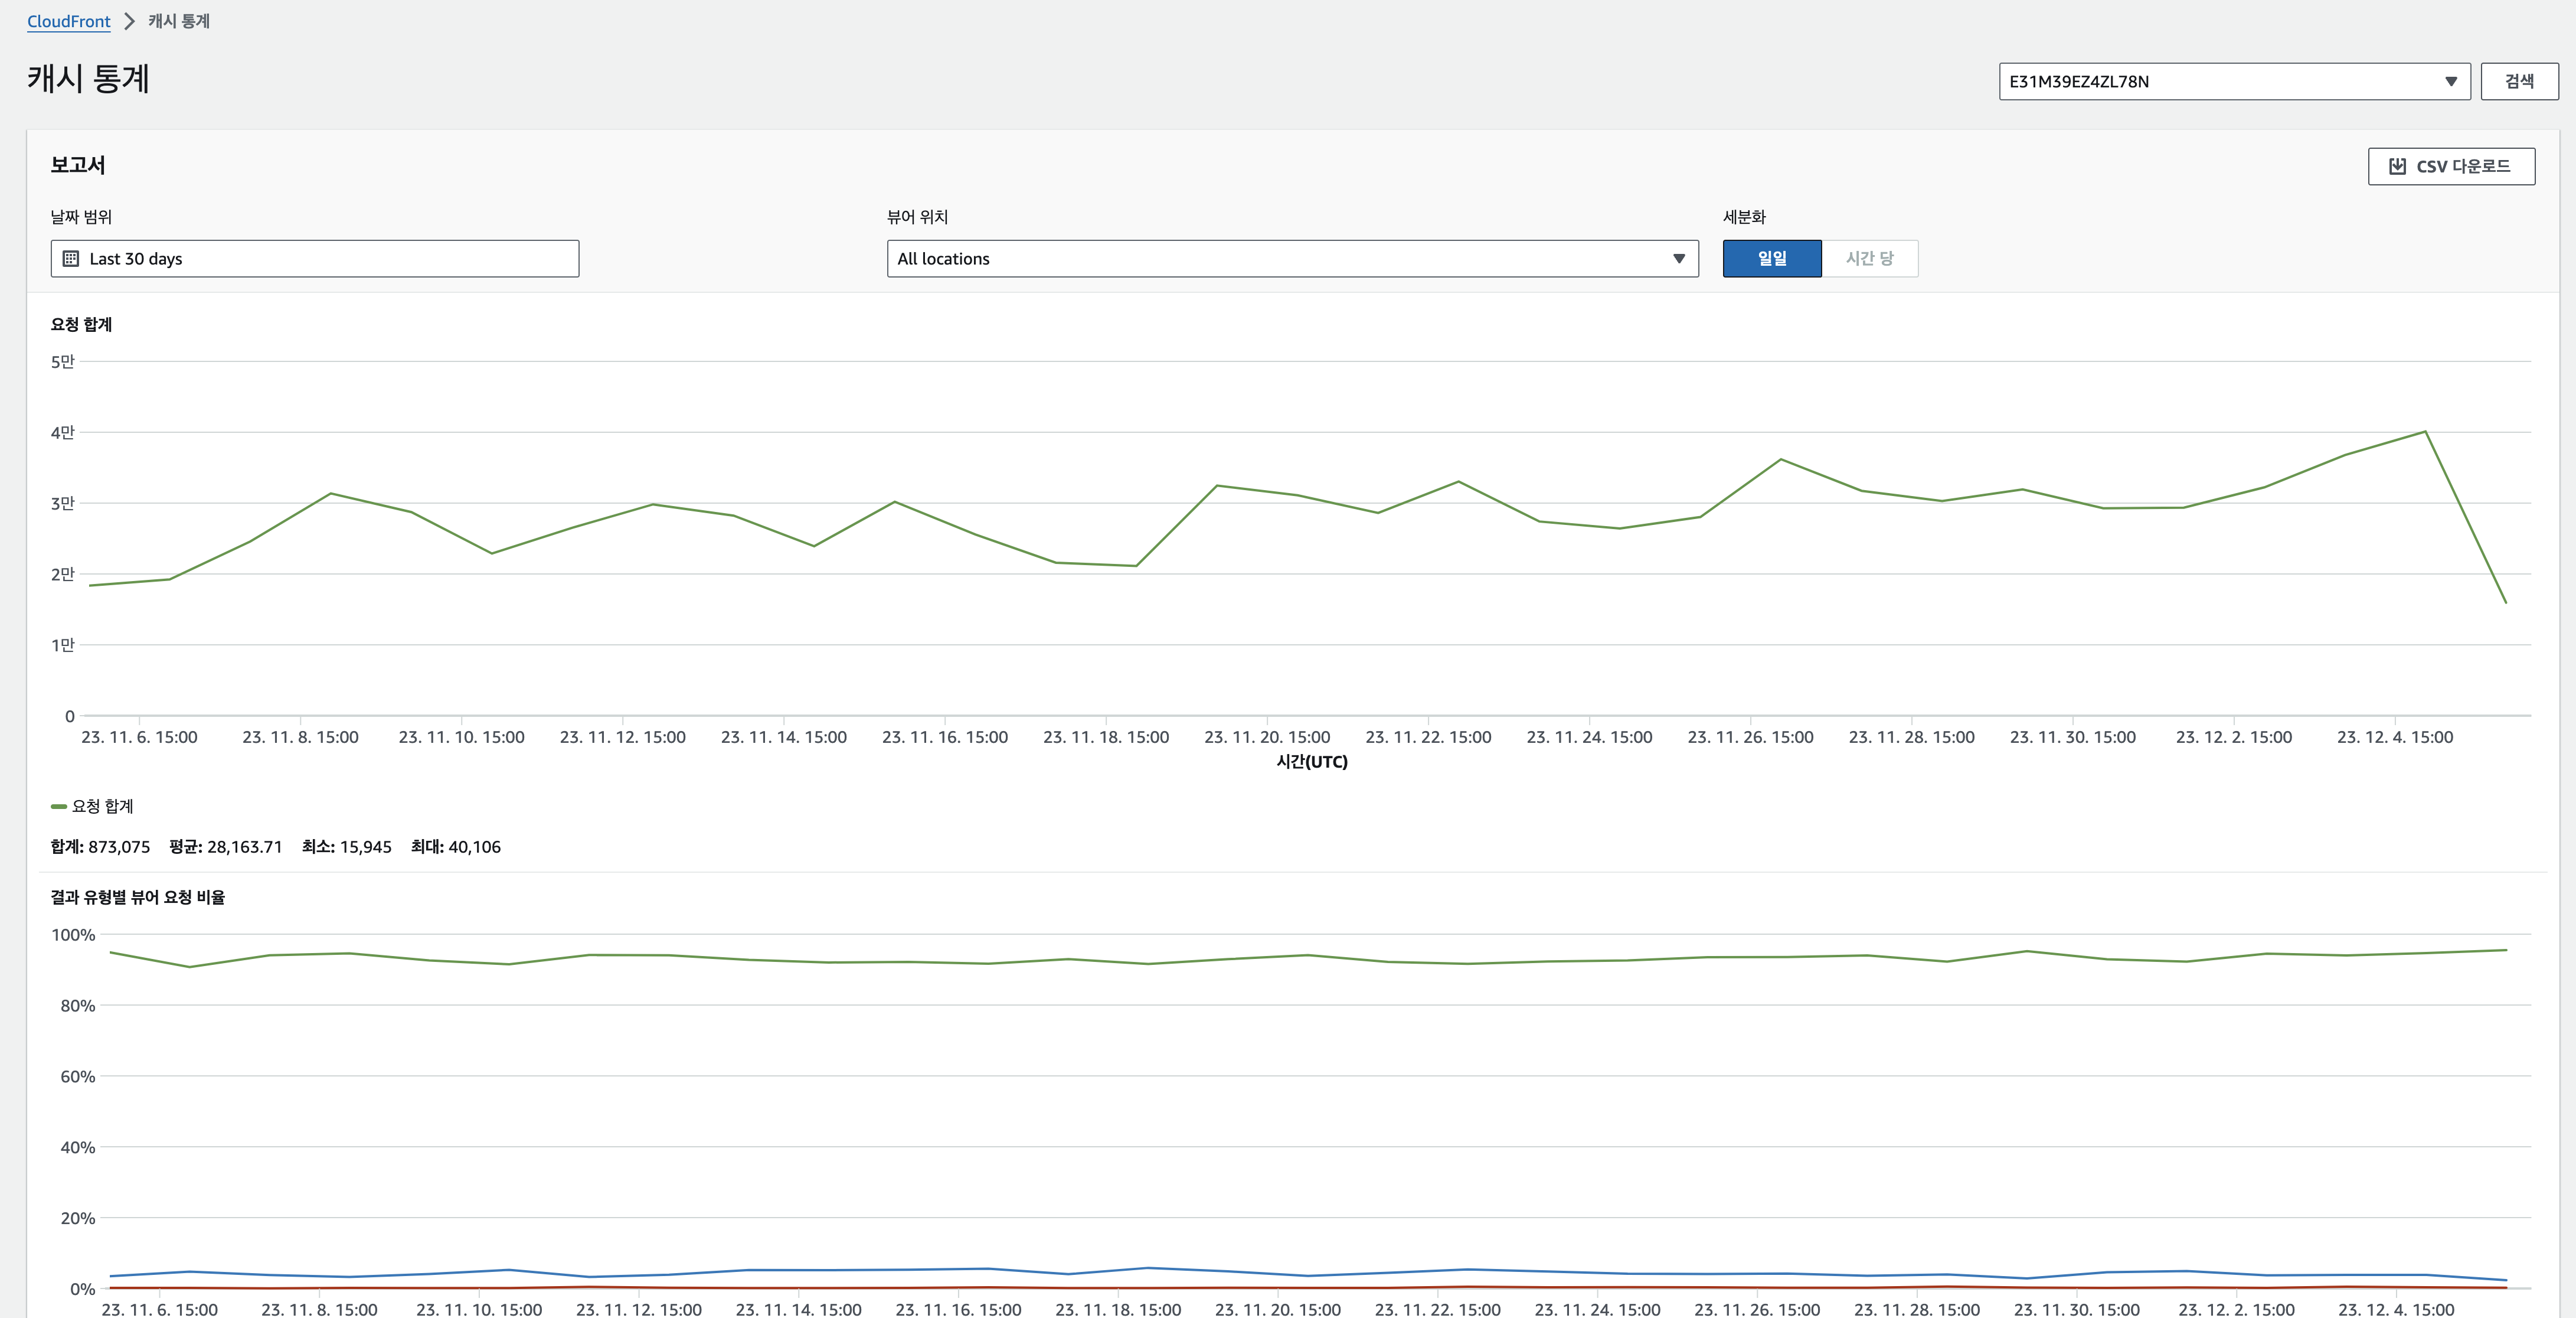
Task: Click the breadcrumb chevron separator
Action: point(129,21)
